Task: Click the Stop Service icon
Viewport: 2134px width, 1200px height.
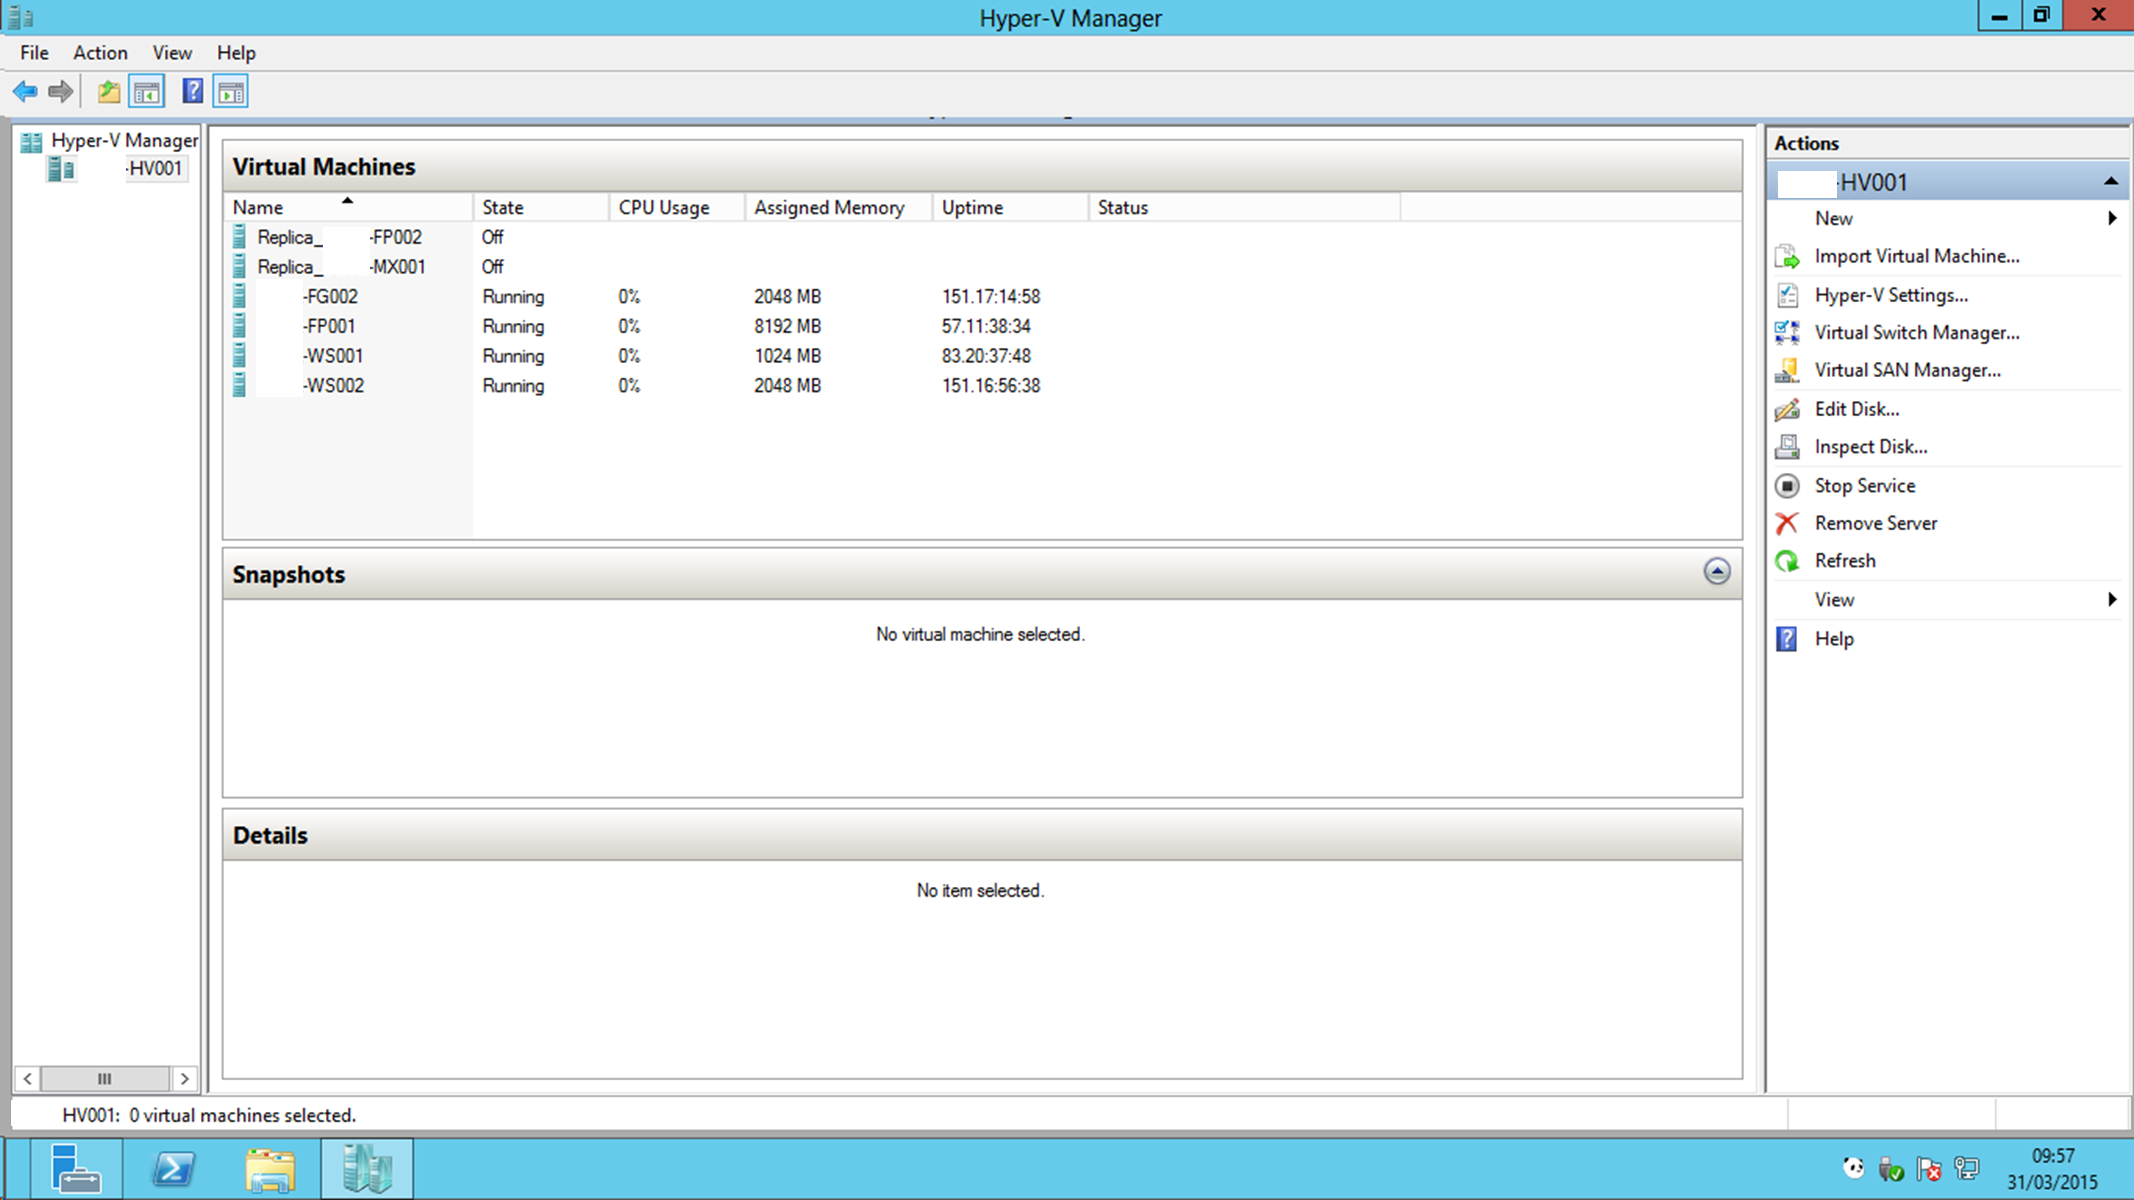Action: 1787,486
